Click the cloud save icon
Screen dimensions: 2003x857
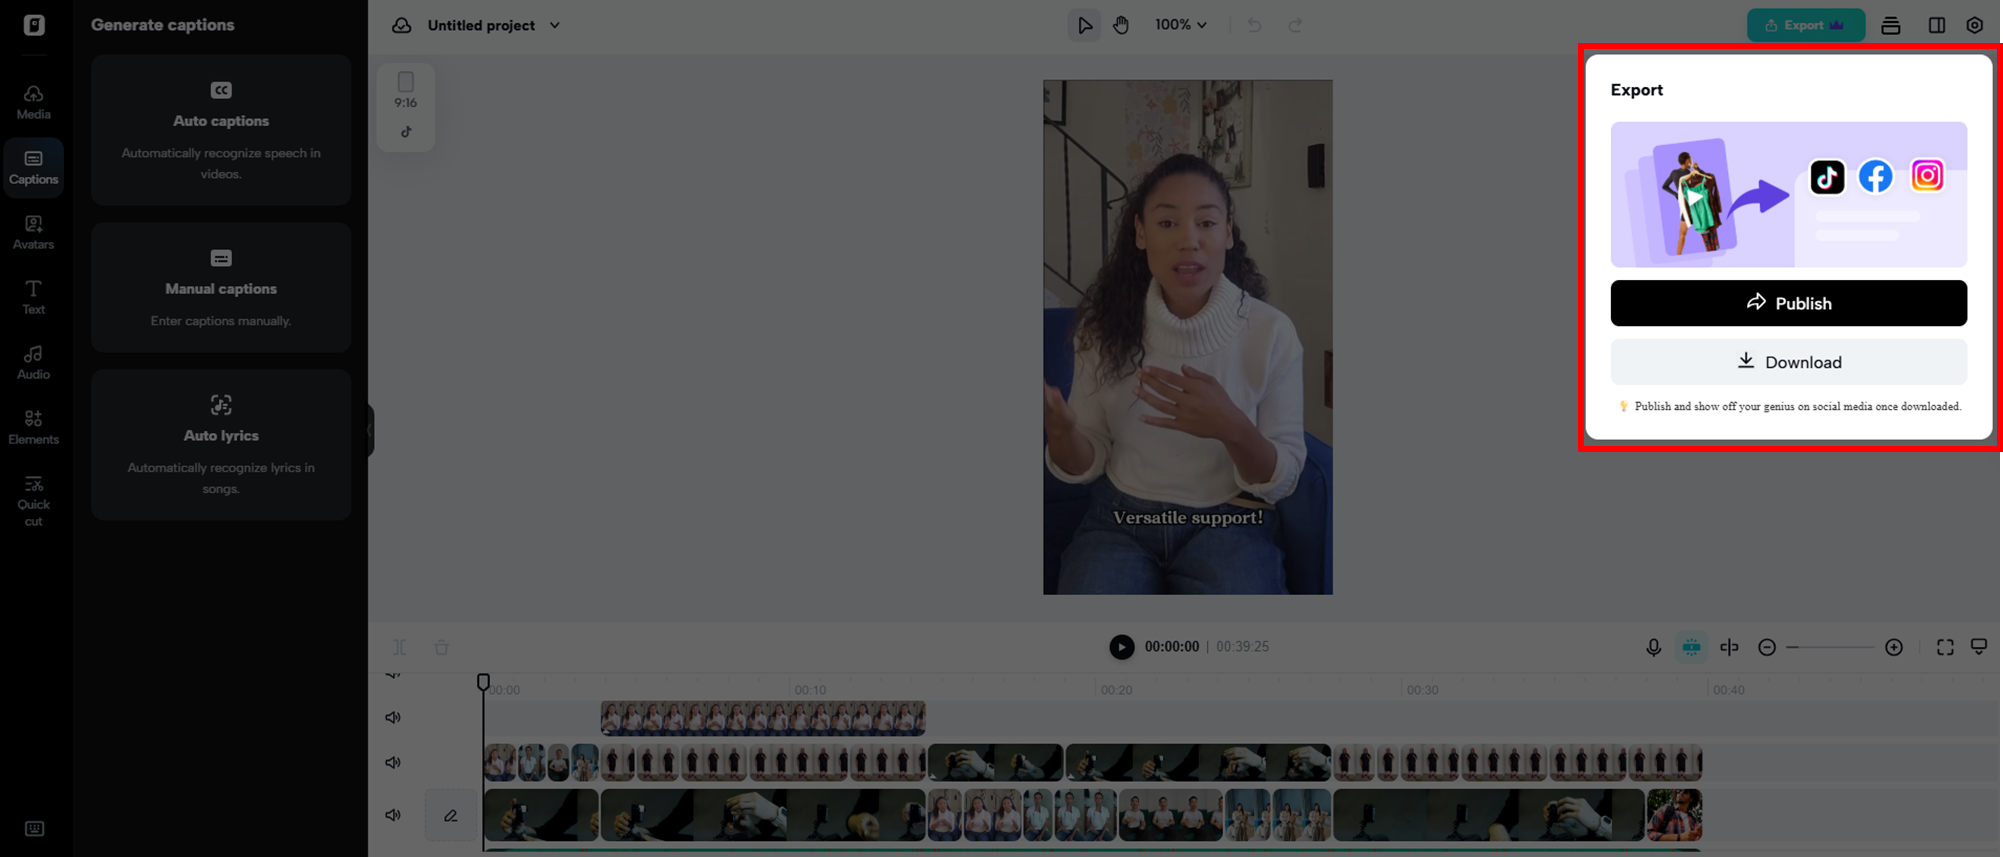tap(401, 25)
